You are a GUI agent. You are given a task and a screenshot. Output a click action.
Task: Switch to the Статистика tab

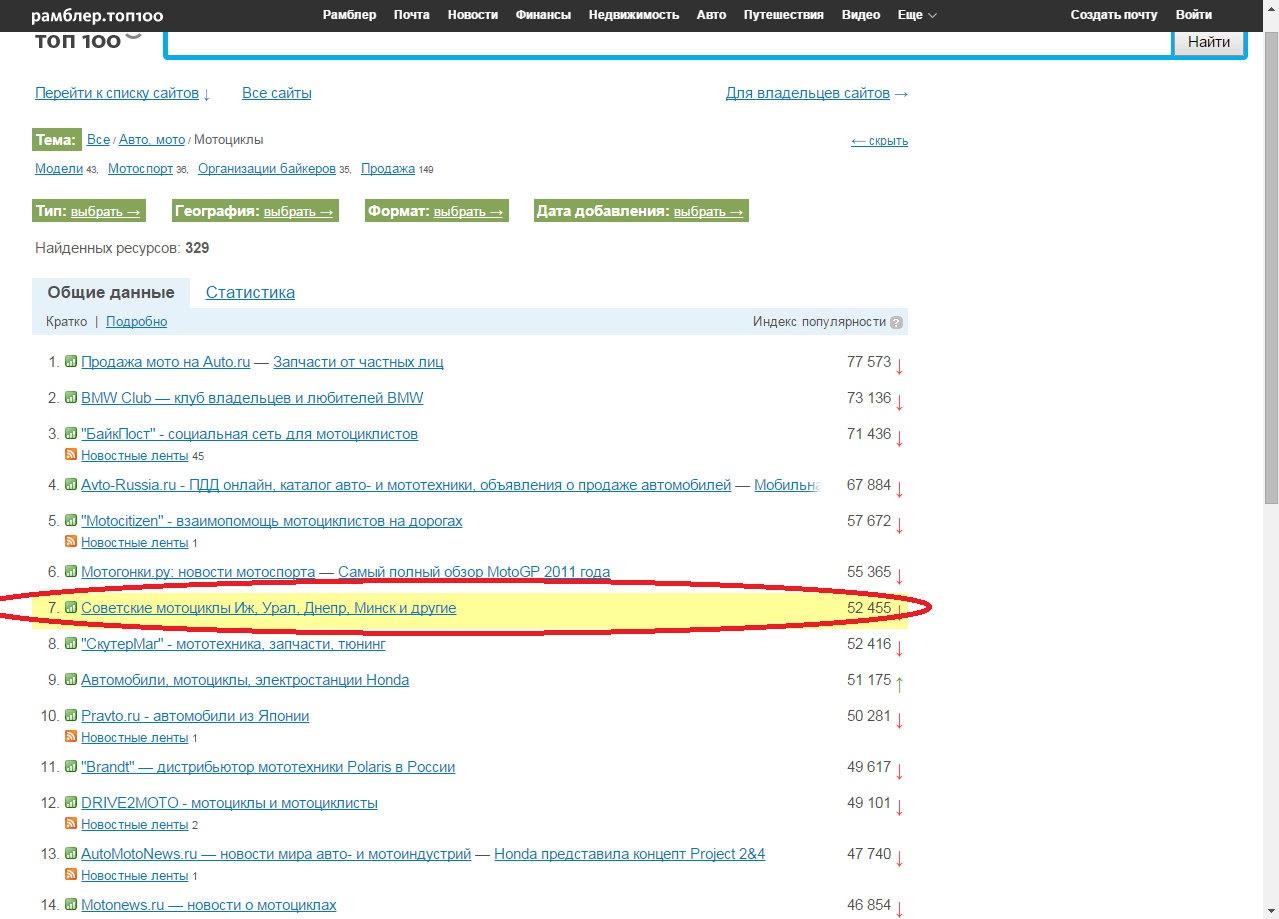[250, 293]
